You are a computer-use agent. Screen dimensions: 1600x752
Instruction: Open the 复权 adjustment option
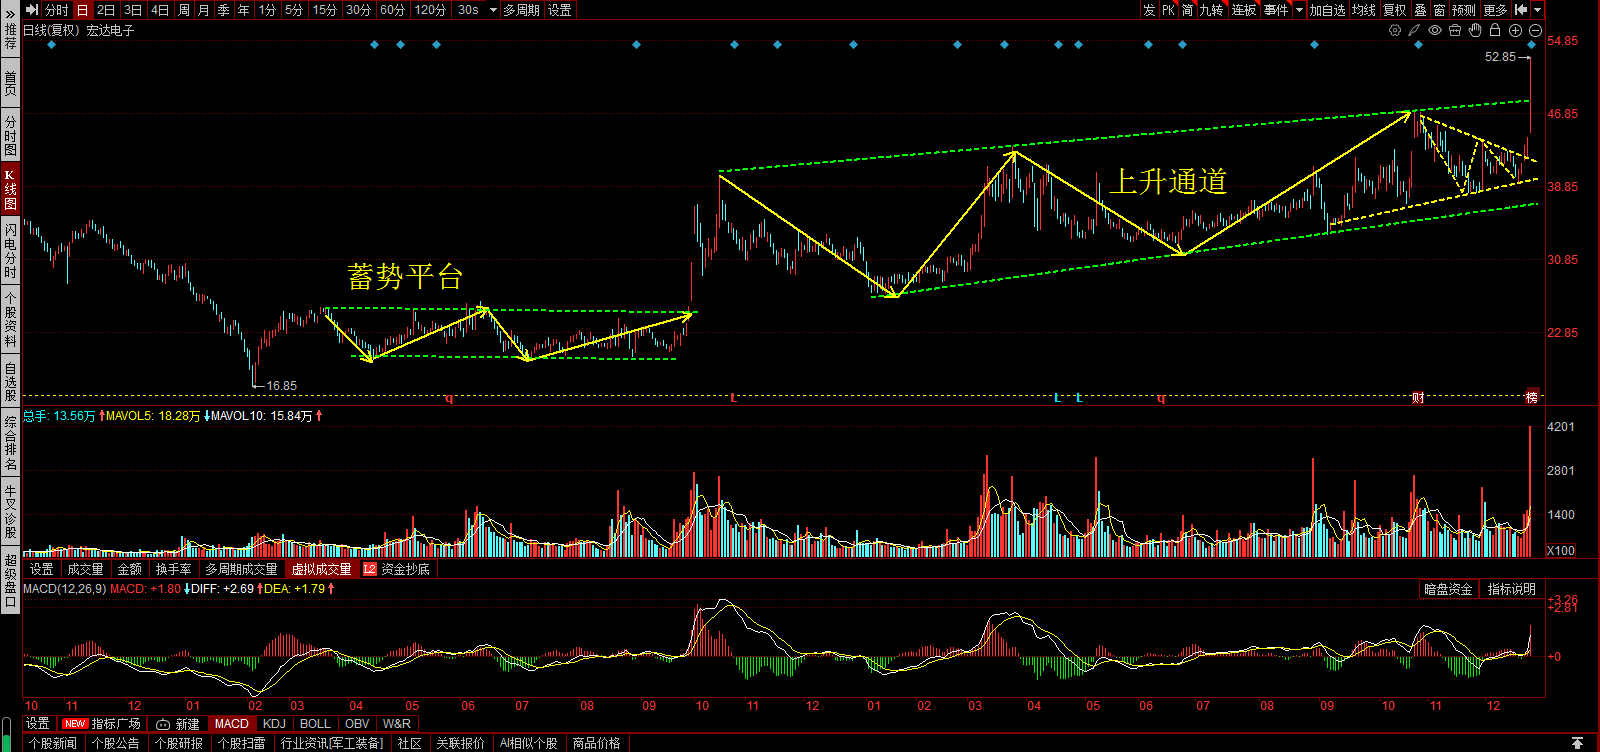tap(1394, 10)
